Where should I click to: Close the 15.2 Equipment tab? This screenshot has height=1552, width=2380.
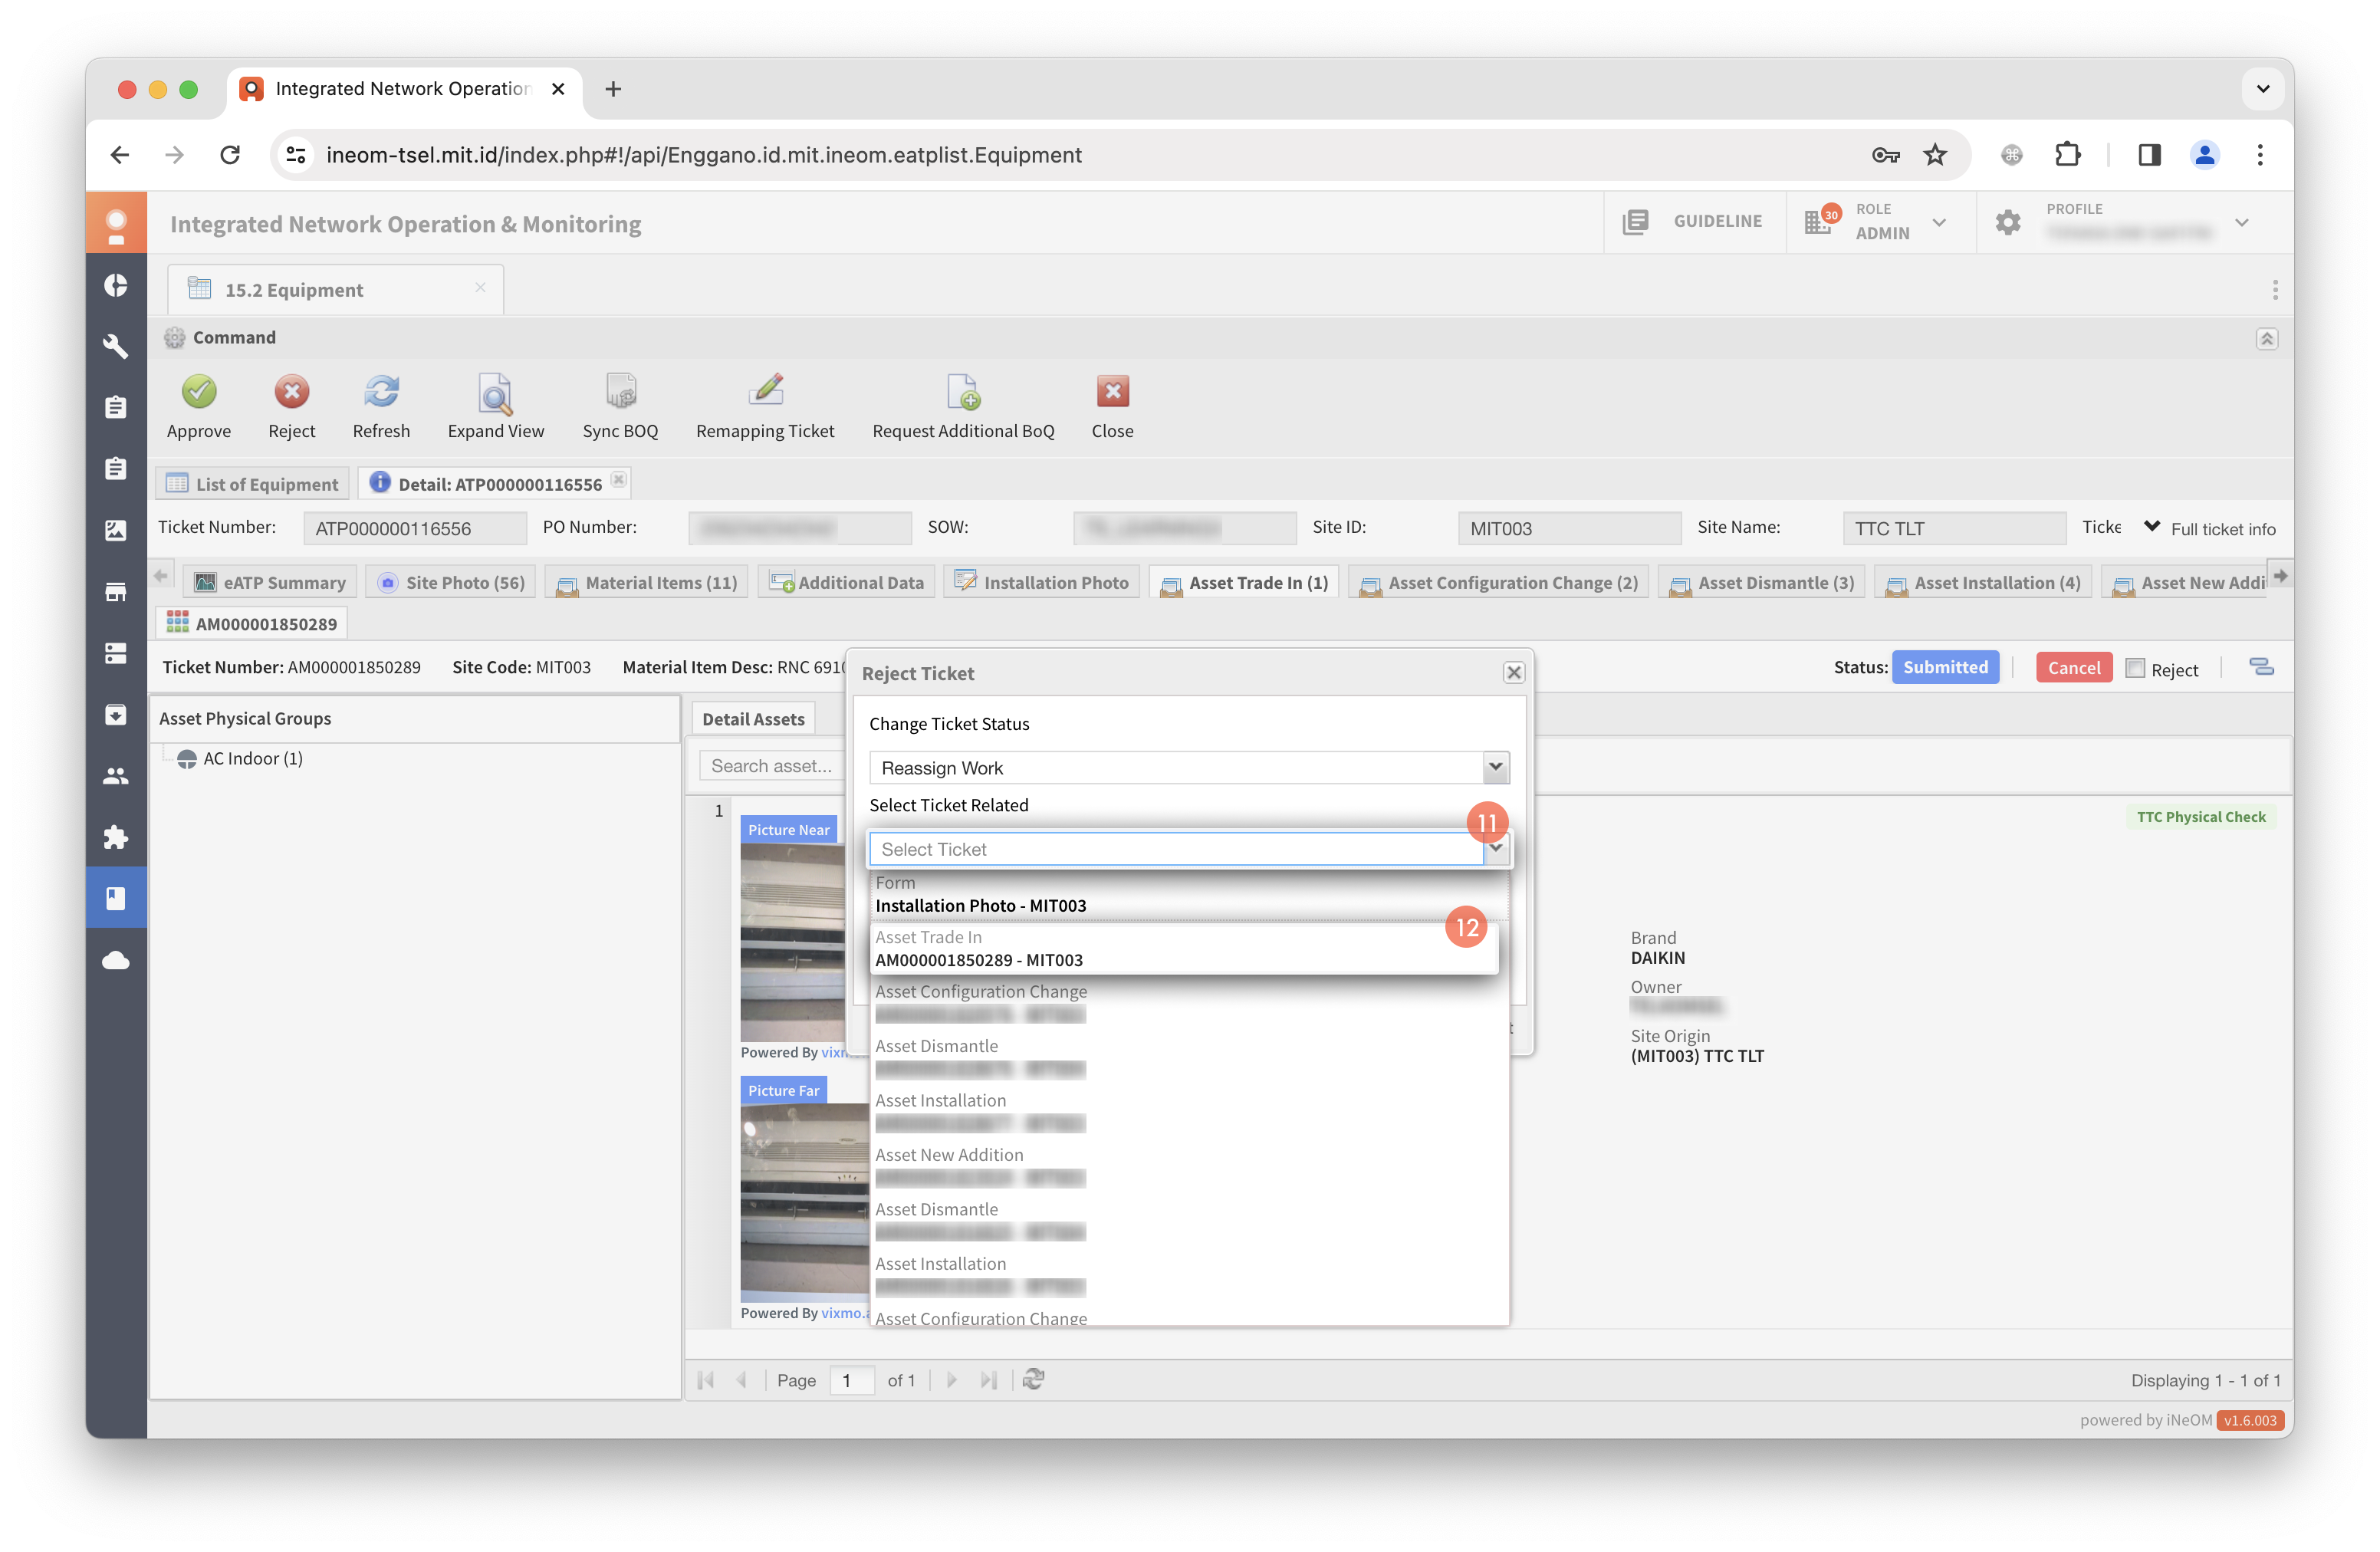pyautogui.click(x=480, y=288)
